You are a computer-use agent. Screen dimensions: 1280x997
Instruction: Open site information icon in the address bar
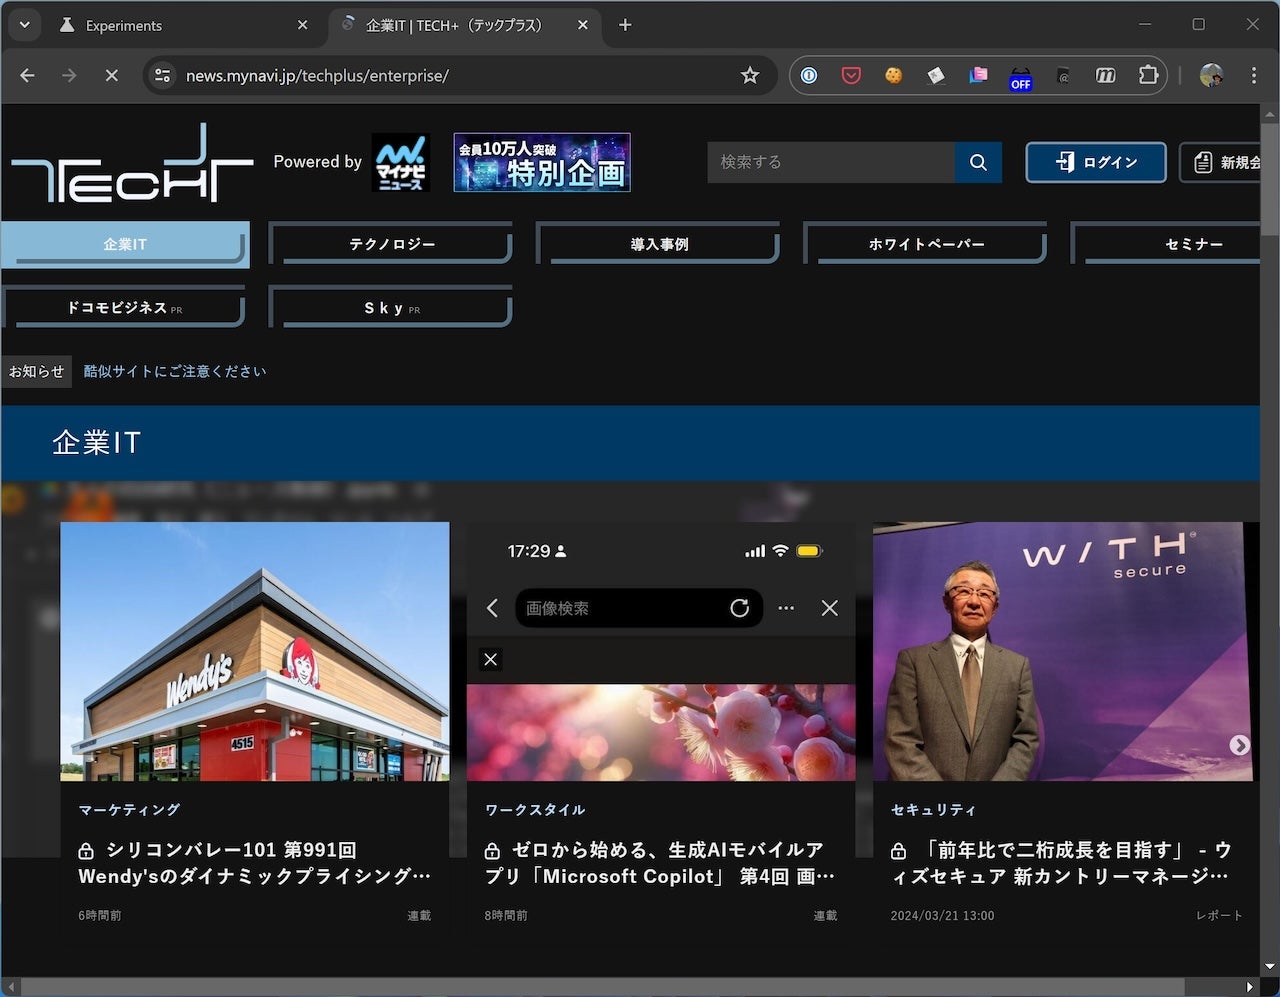(x=163, y=75)
